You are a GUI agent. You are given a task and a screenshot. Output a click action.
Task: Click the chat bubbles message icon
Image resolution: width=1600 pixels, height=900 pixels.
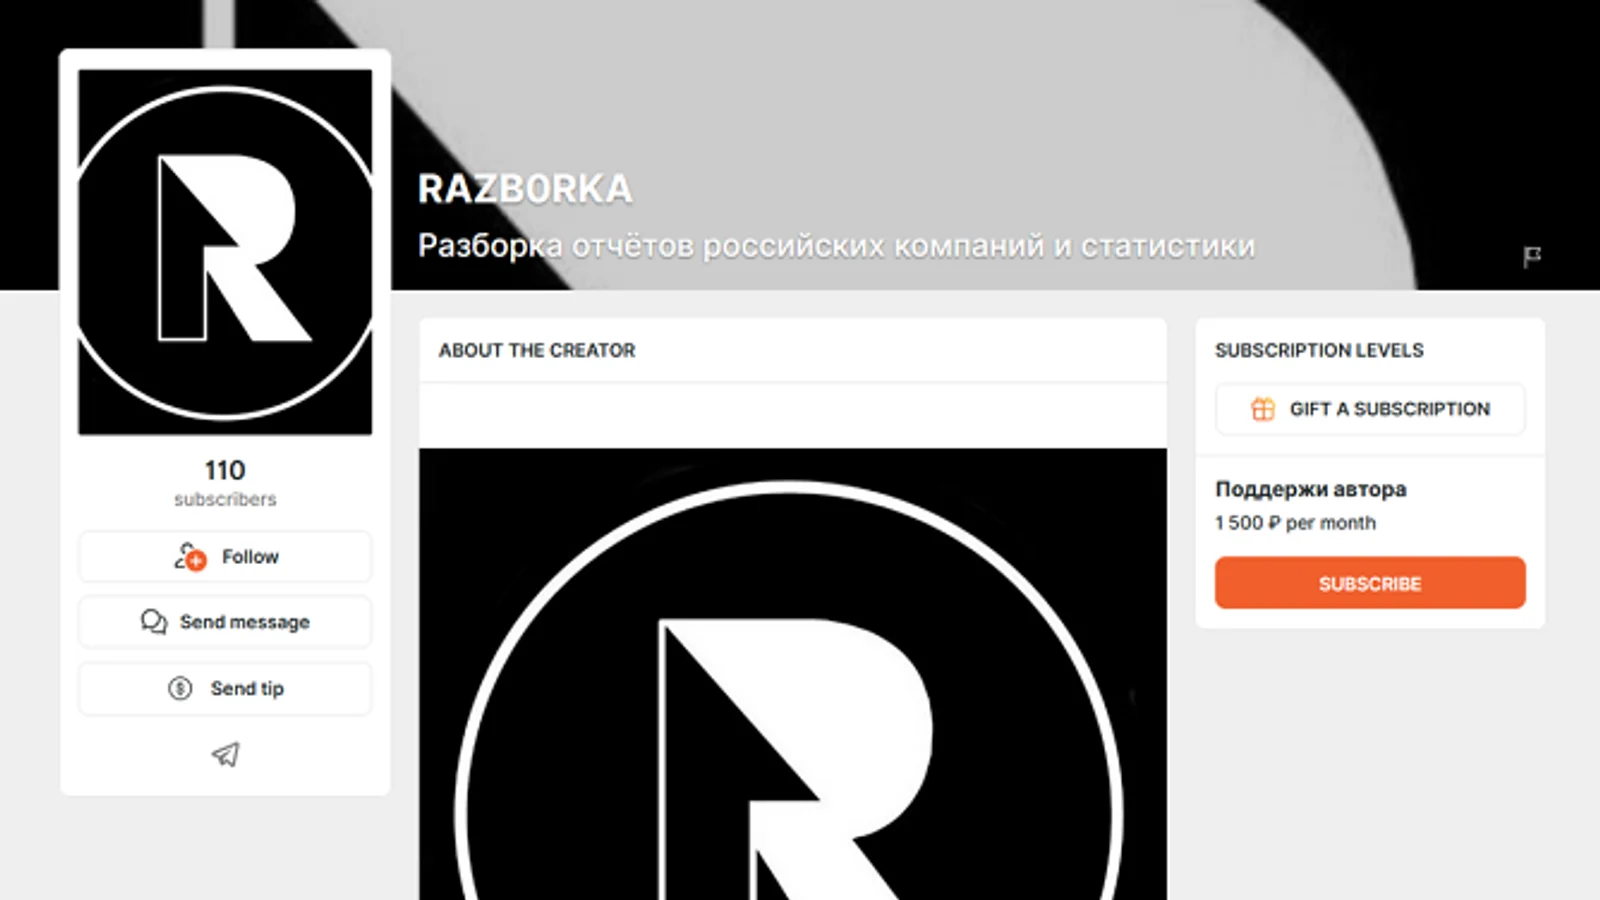pos(154,622)
